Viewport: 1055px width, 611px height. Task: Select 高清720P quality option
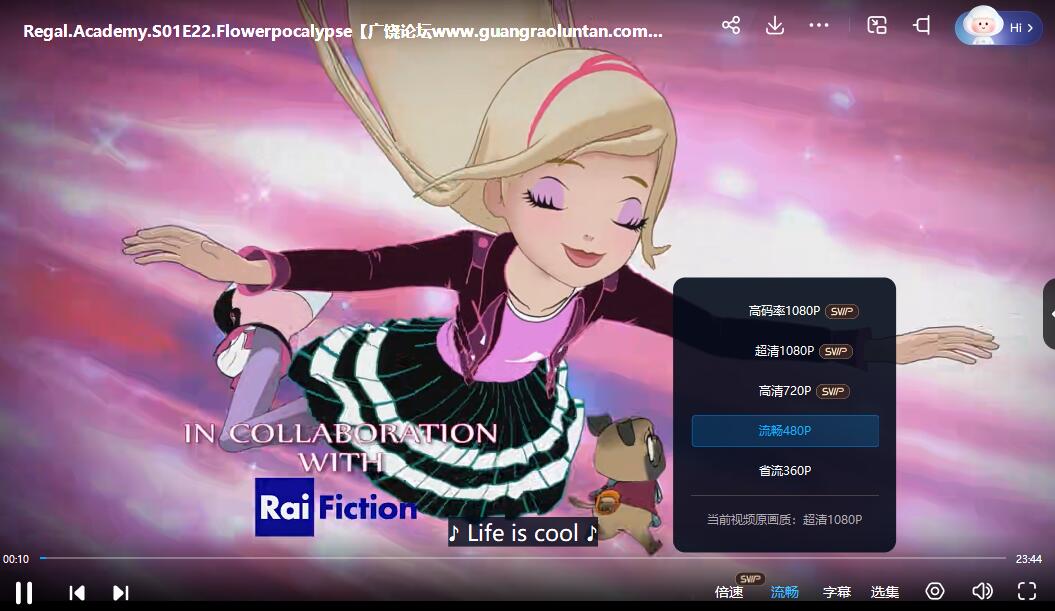tap(785, 391)
